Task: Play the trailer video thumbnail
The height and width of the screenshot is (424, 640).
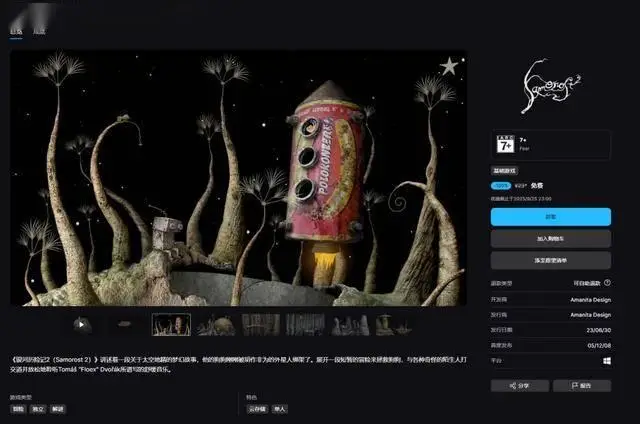Action: pyautogui.click(x=82, y=325)
